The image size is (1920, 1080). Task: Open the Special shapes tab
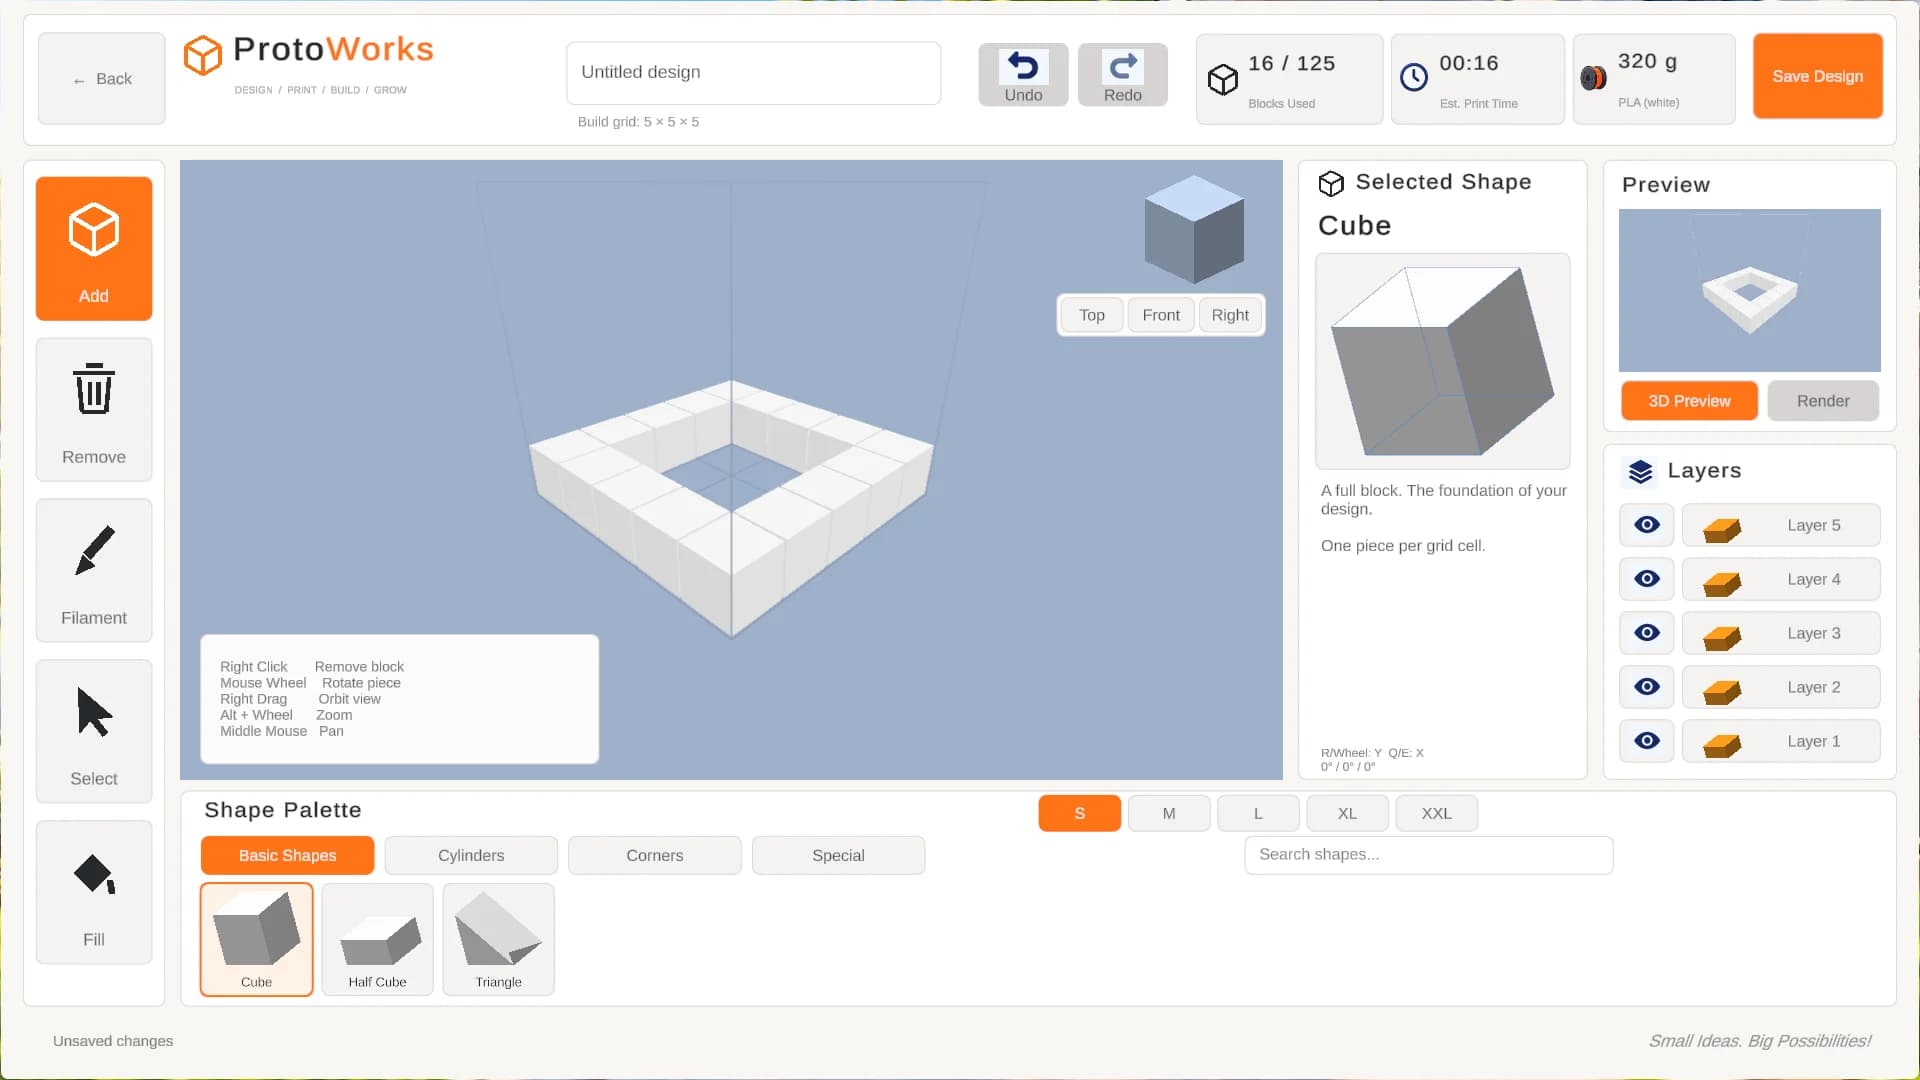point(838,855)
